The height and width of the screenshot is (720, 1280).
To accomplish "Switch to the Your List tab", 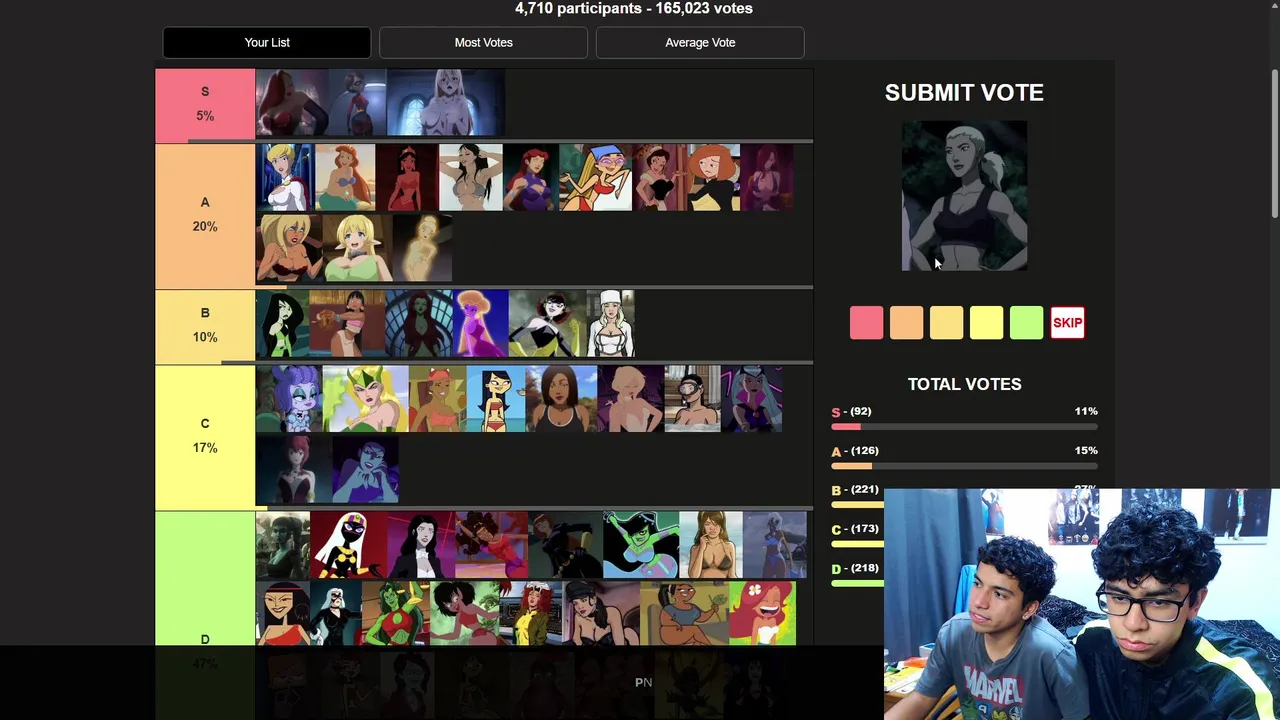I will (x=267, y=42).
